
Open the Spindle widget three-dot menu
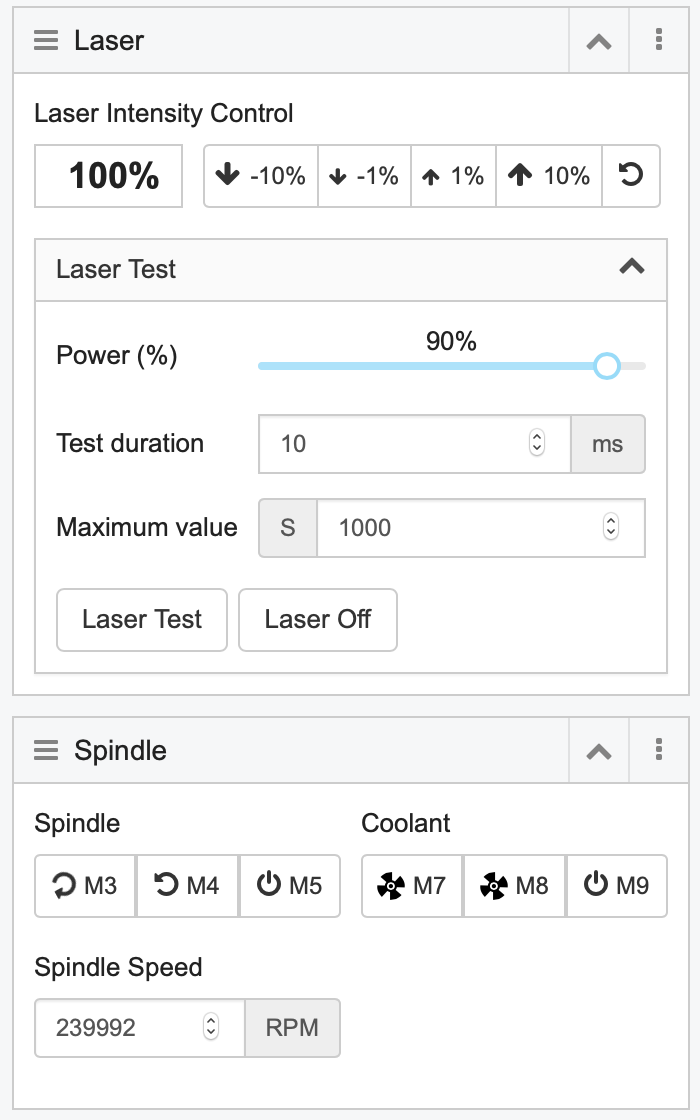[x=659, y=751]
